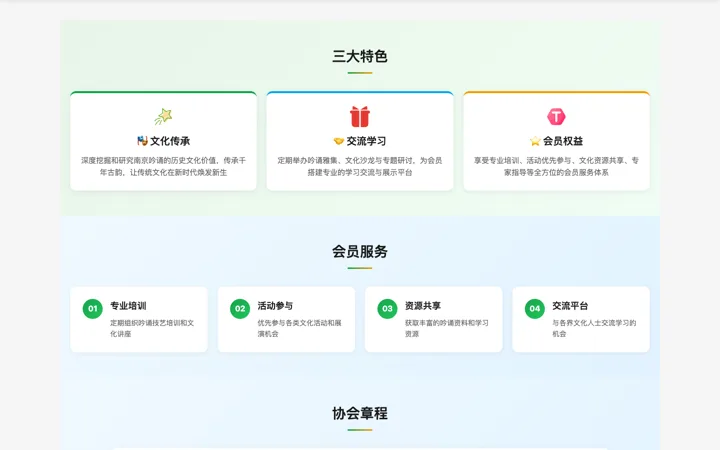Click the text 与各界文化人士交流学习的机会
This screenshot has width=720, height=450.
coord(594,328)
